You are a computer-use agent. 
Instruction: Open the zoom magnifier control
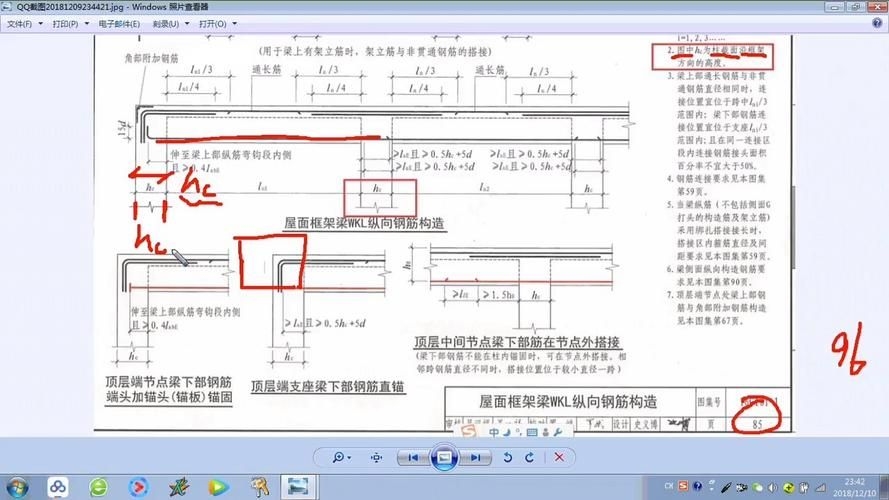338,457
